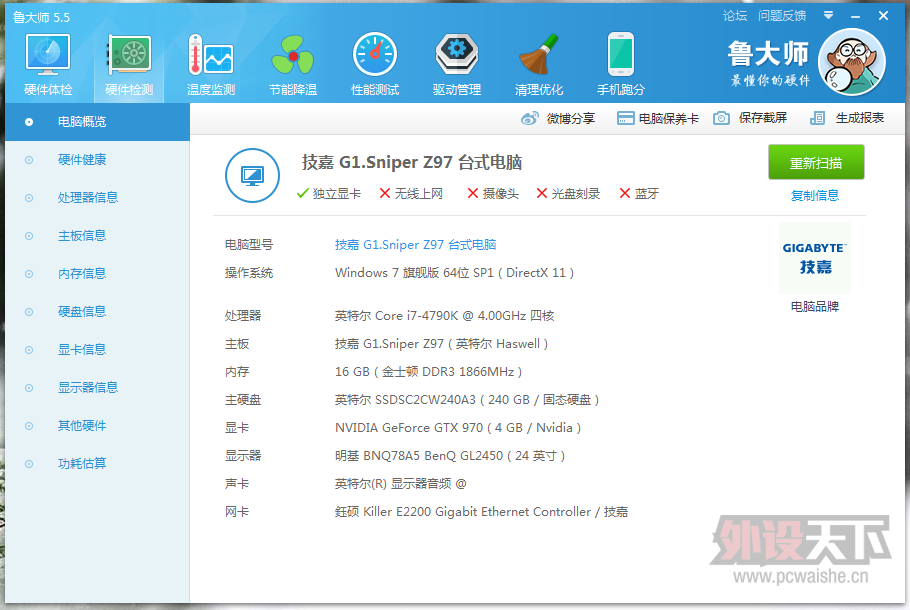Click the 16 GB 金士顿 DDR3 memory value
This screenshot has height=610, width=910.
tap(428, 372)
